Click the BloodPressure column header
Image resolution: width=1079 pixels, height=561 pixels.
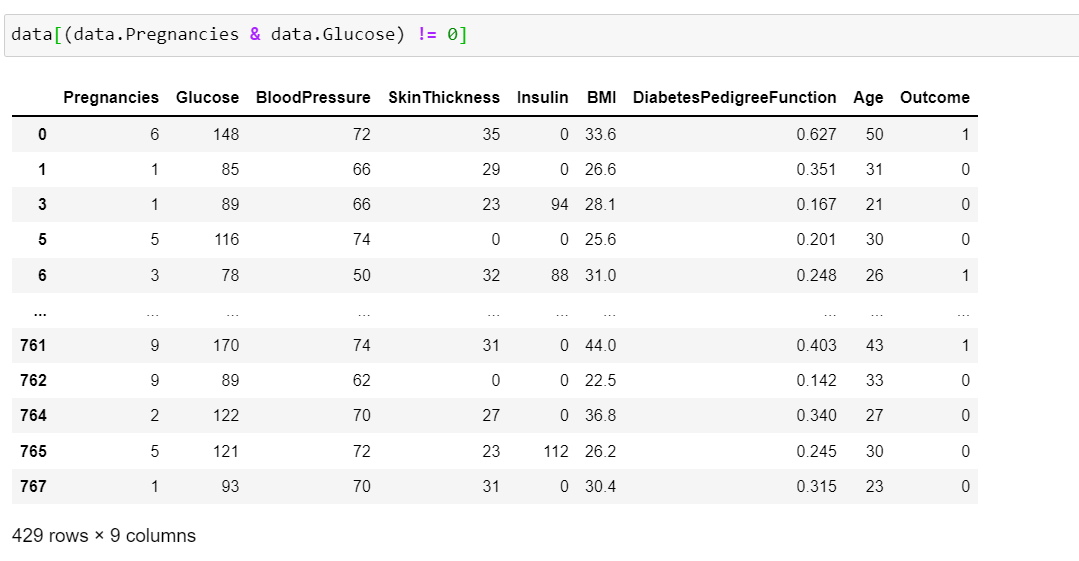point(313,98)
